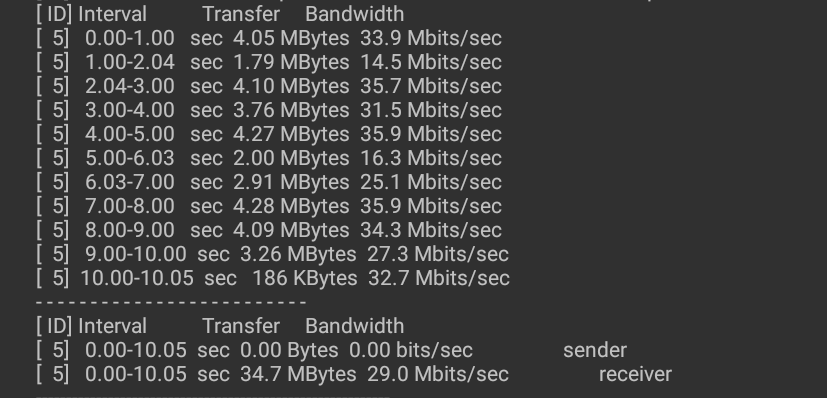Click the 33.9 Mbits/sec bandwidth value

point(431,38)
